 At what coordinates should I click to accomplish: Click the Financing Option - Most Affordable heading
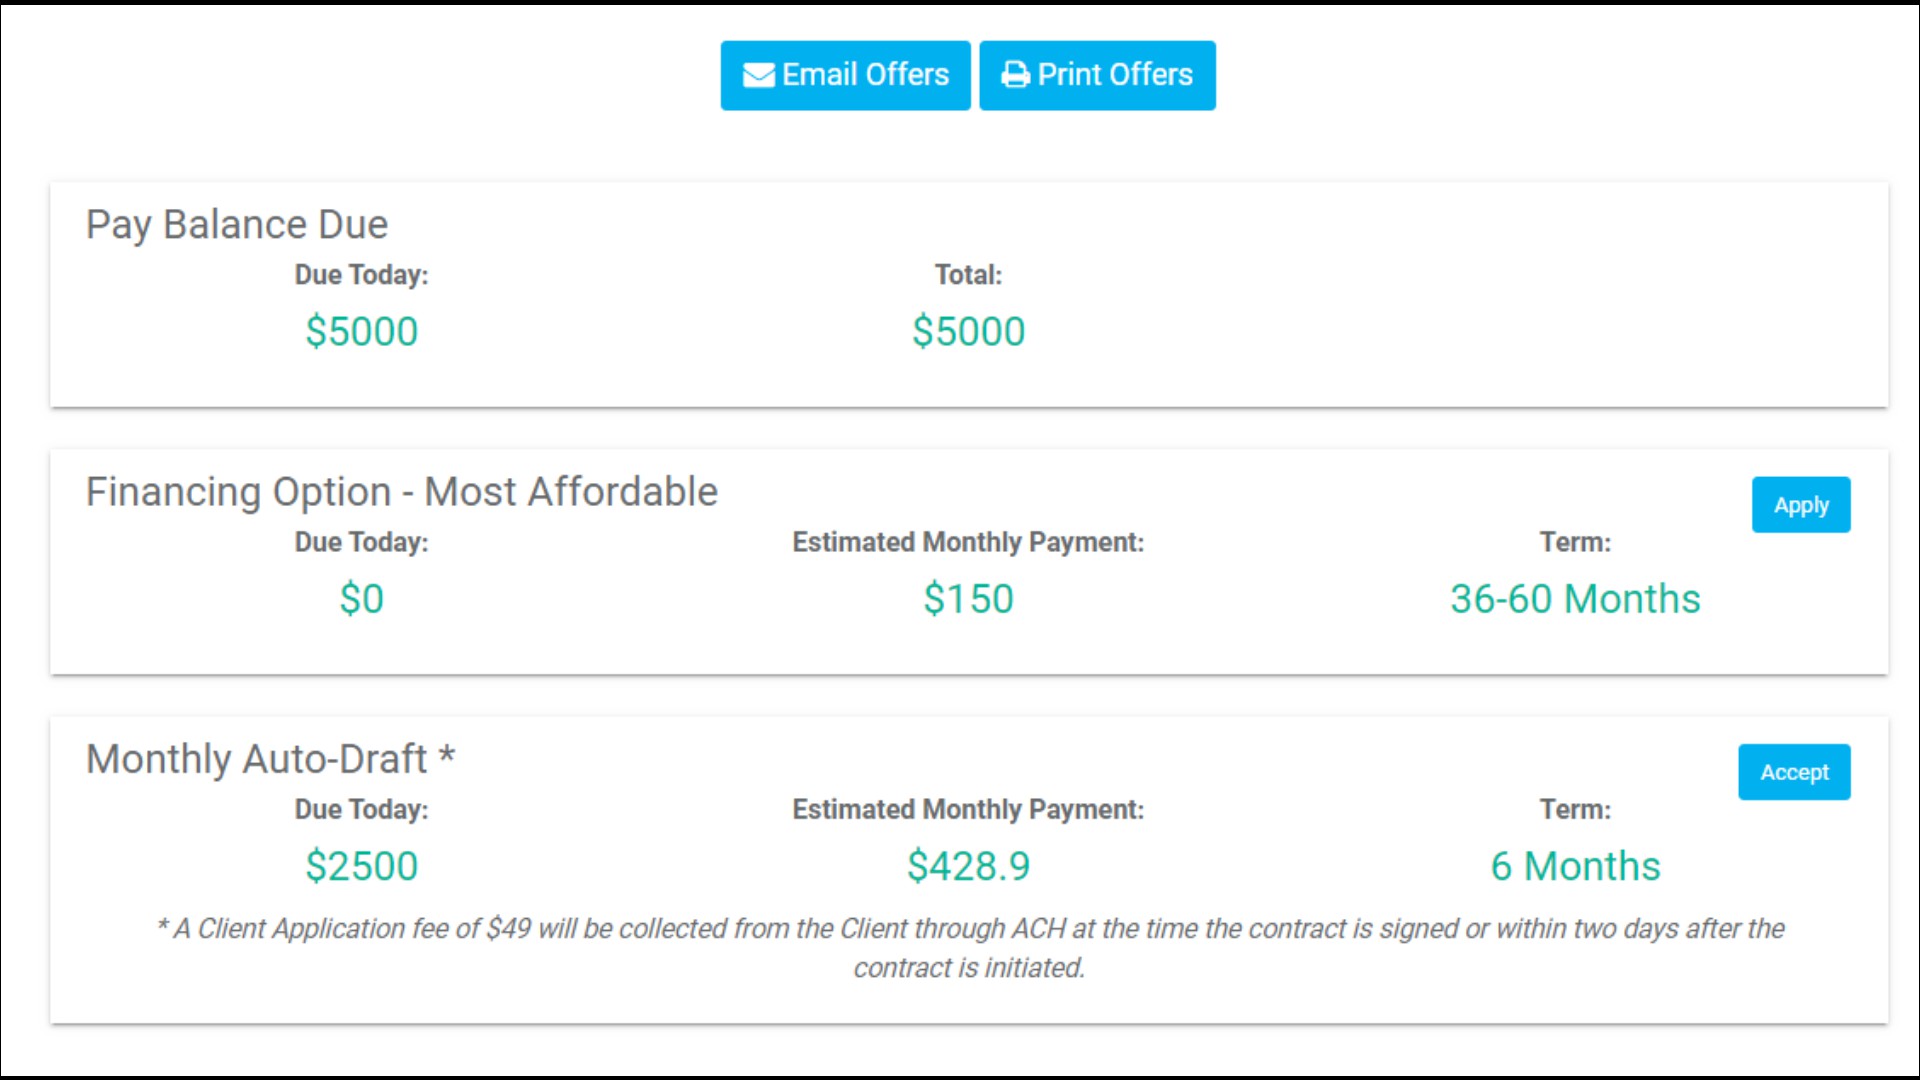tap(402, 492)
